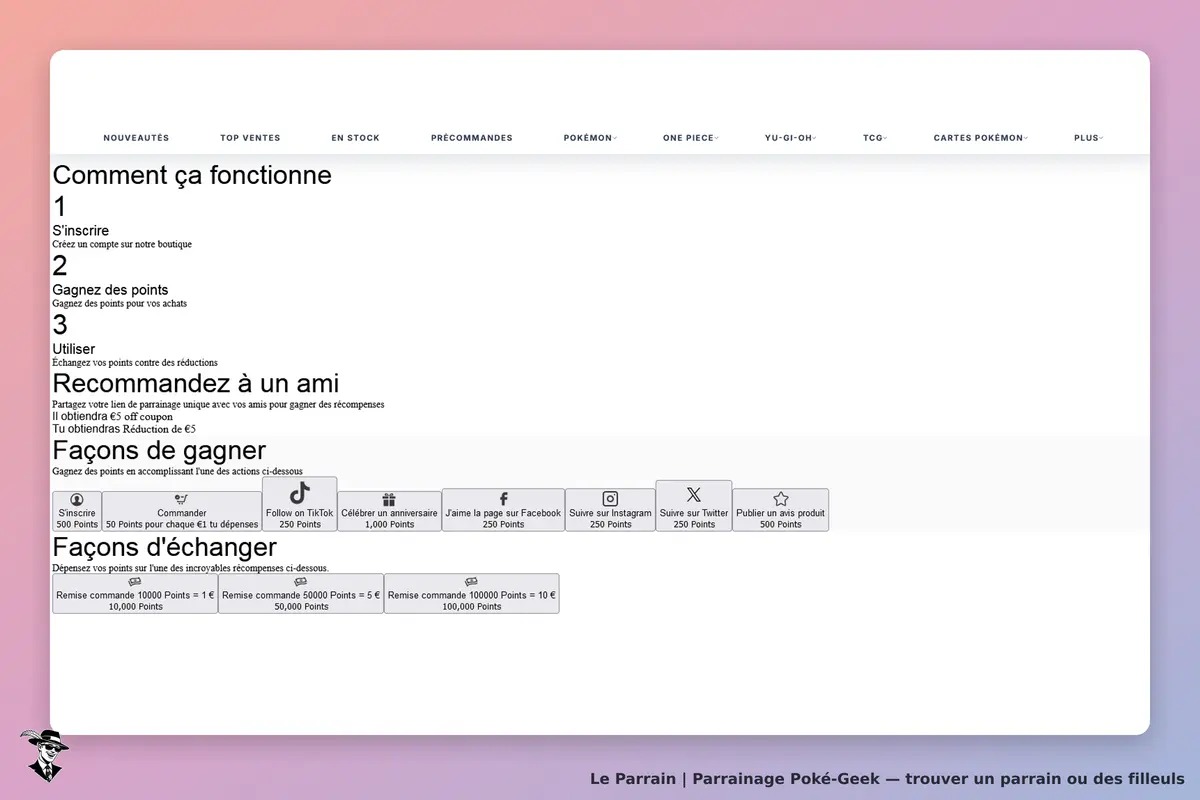This screenshot has height=800, width=1200.
Task: Click the Facebook logo icon
Action: click(x=503, y=499)
